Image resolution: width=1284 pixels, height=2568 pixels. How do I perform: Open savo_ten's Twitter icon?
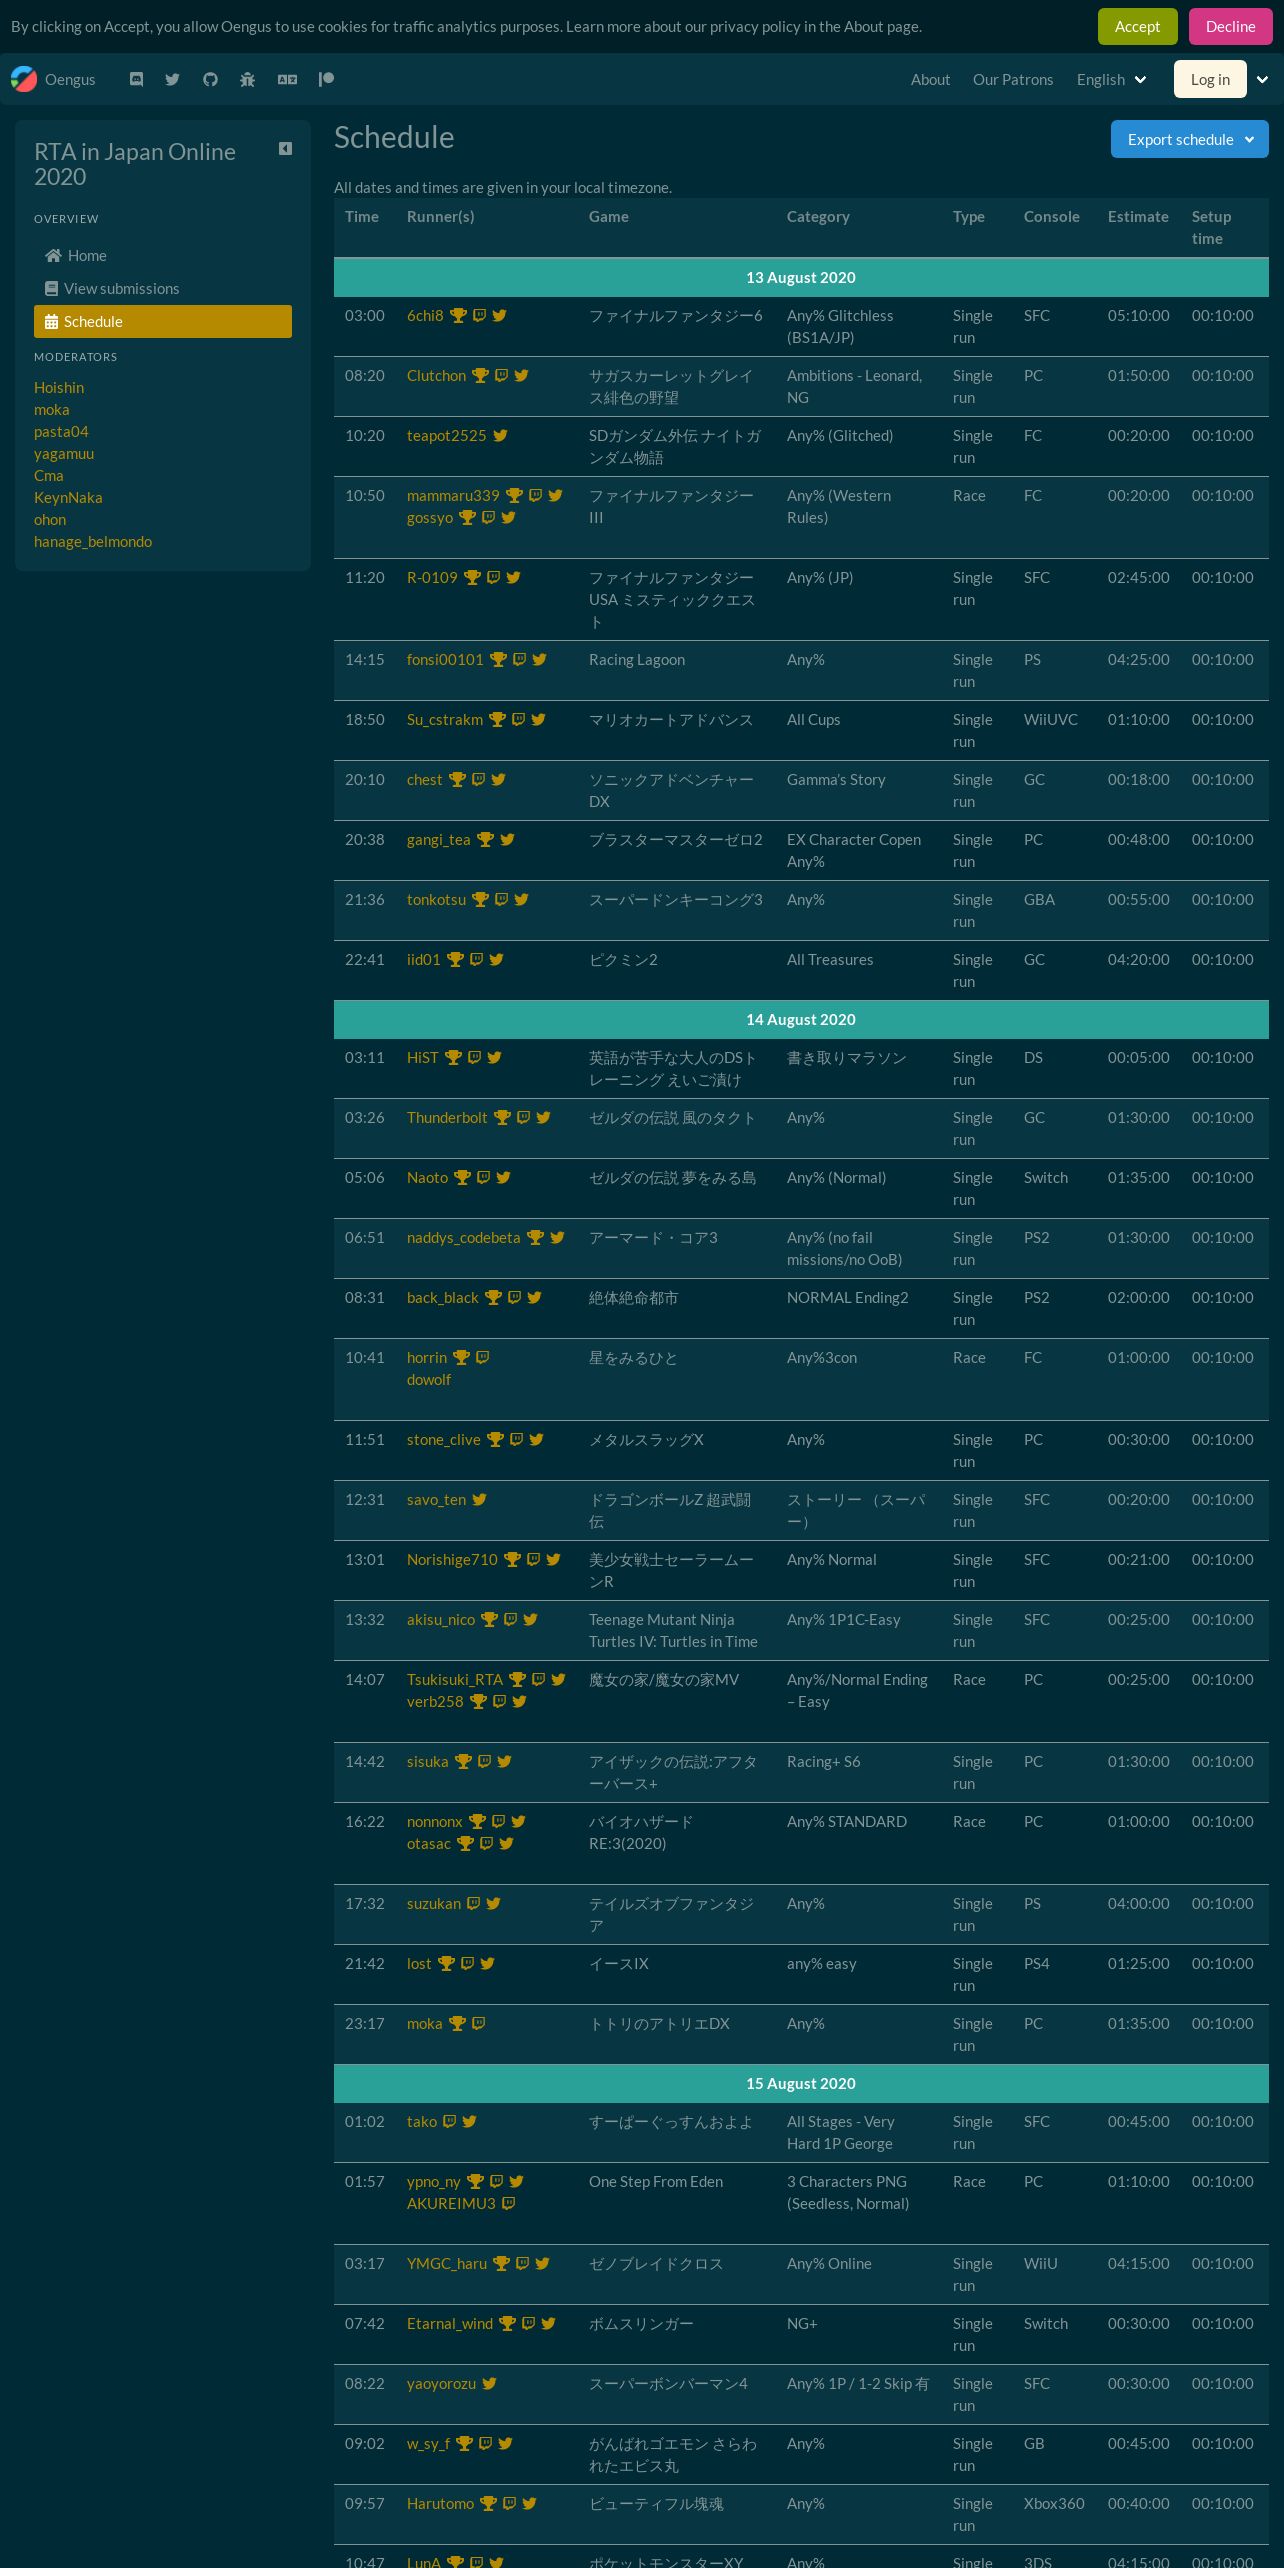(x=479, y=1499)
